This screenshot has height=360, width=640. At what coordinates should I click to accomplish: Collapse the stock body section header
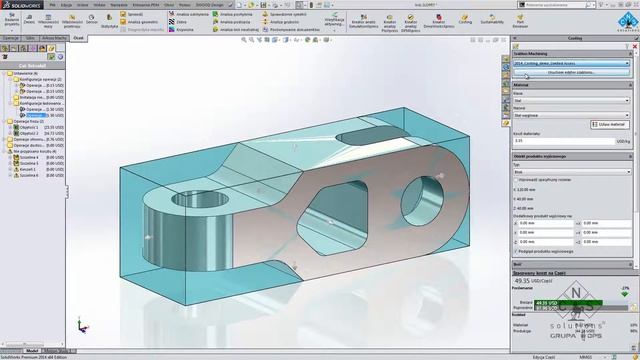tap(630, 156)
